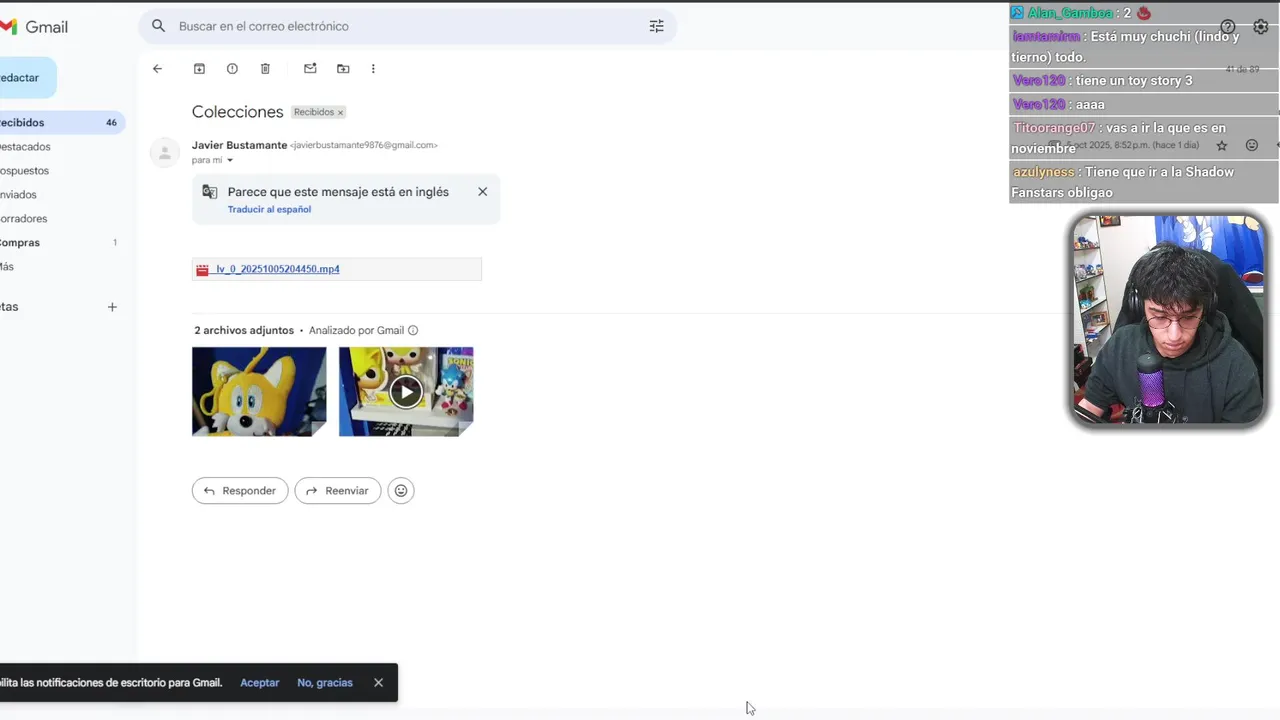Star this email from Javier Bustamante
The image size is (1280, 720).
tap(1221, 145)
